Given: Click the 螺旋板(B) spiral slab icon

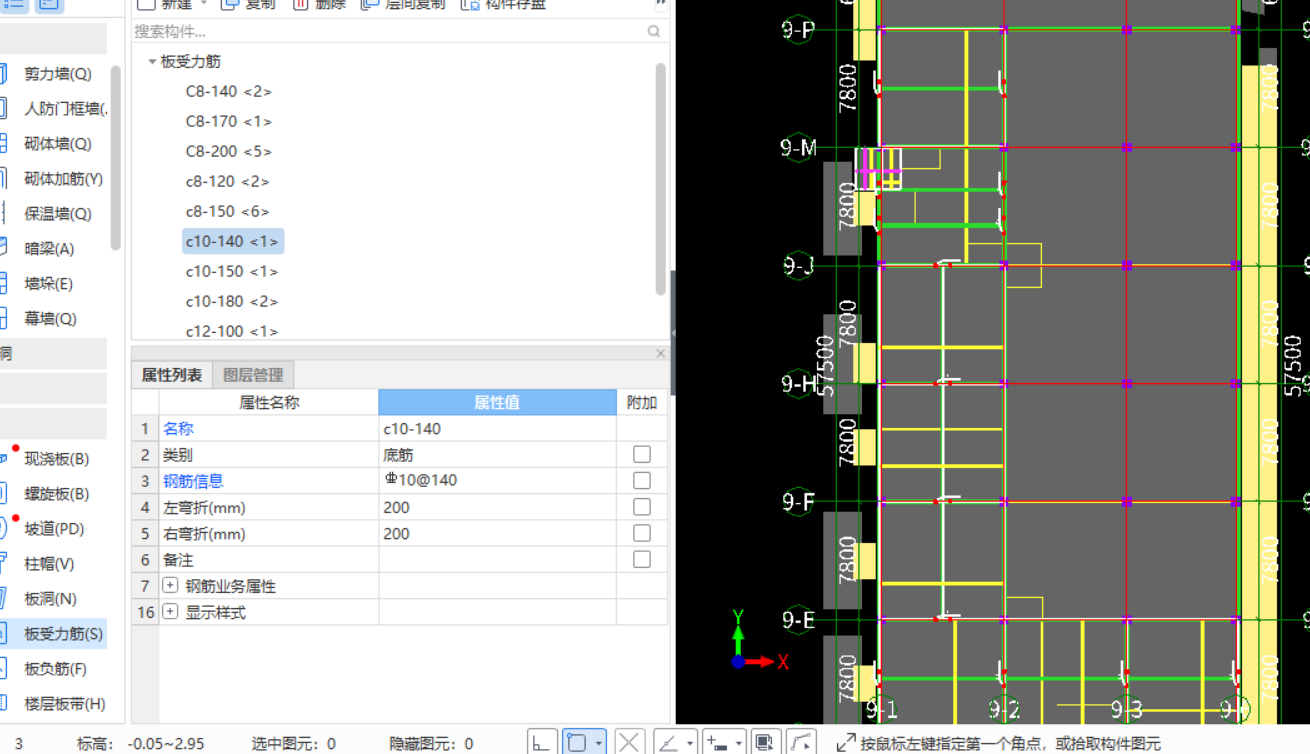Looking at the screenshot, I should coord(3,494).
